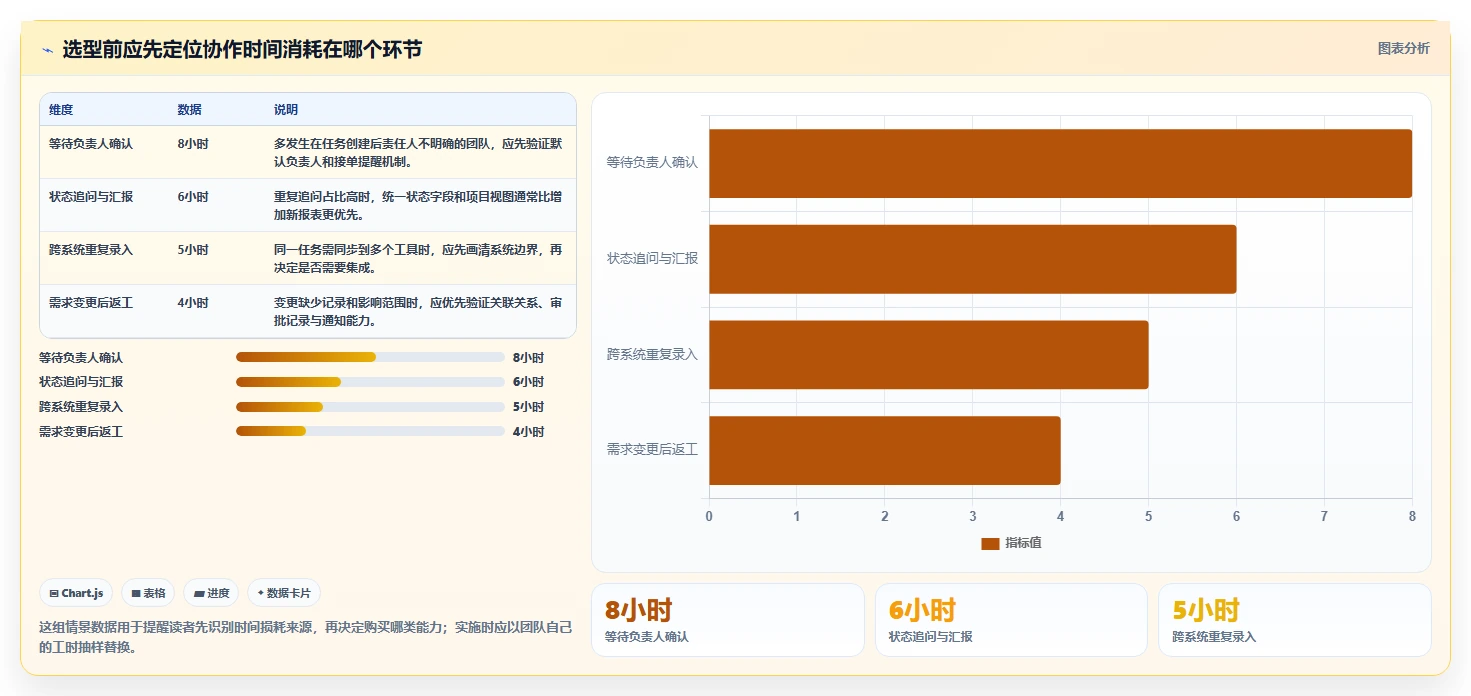This screenshot has height=696, width=1471.
Task: Click the 说明 column header
Action: 286,110
